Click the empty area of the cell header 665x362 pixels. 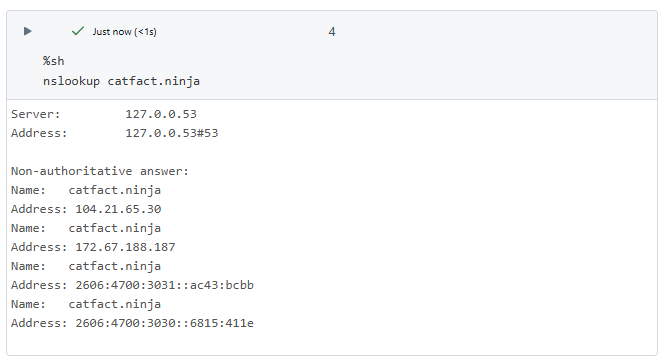coord(488,32)
